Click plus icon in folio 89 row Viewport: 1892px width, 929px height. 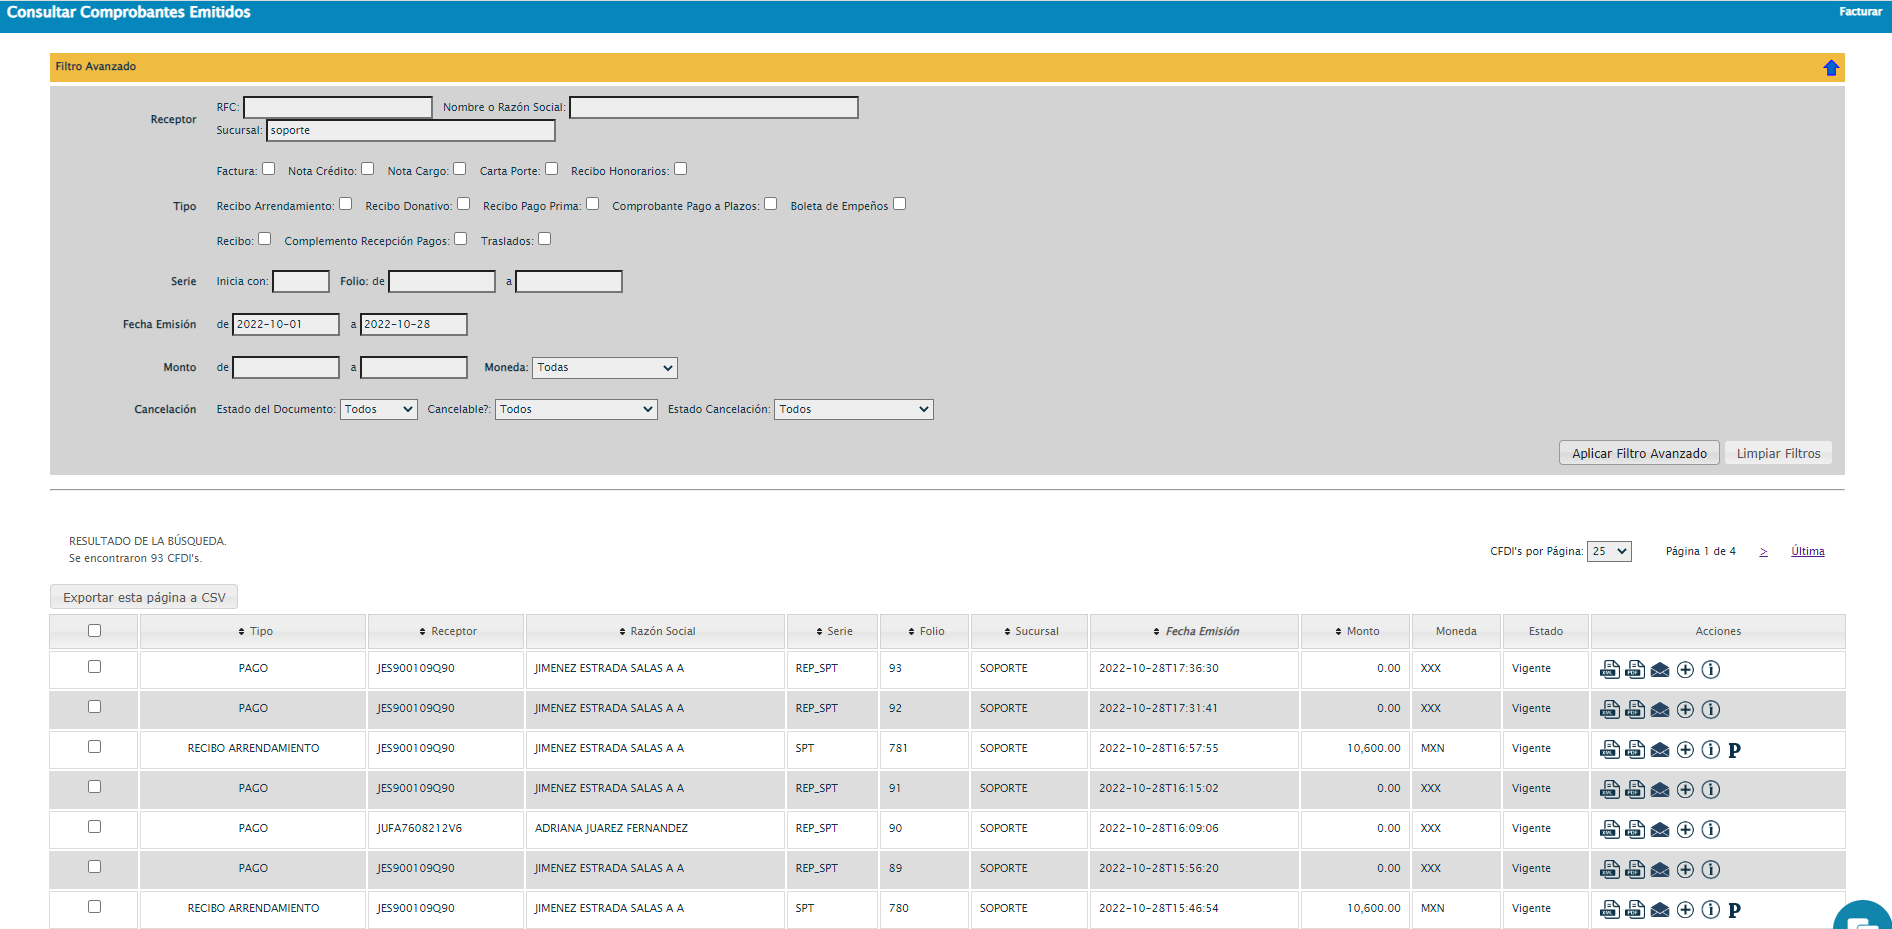1685,869
